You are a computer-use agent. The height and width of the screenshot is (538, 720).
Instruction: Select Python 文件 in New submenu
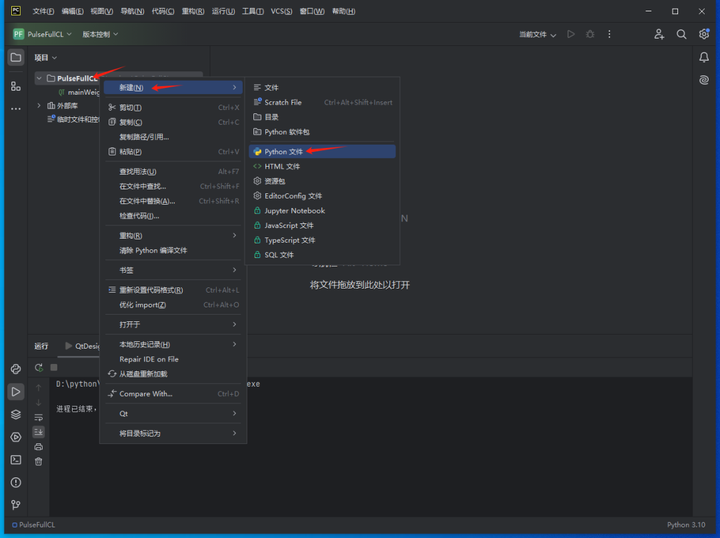tap(322, 151)
